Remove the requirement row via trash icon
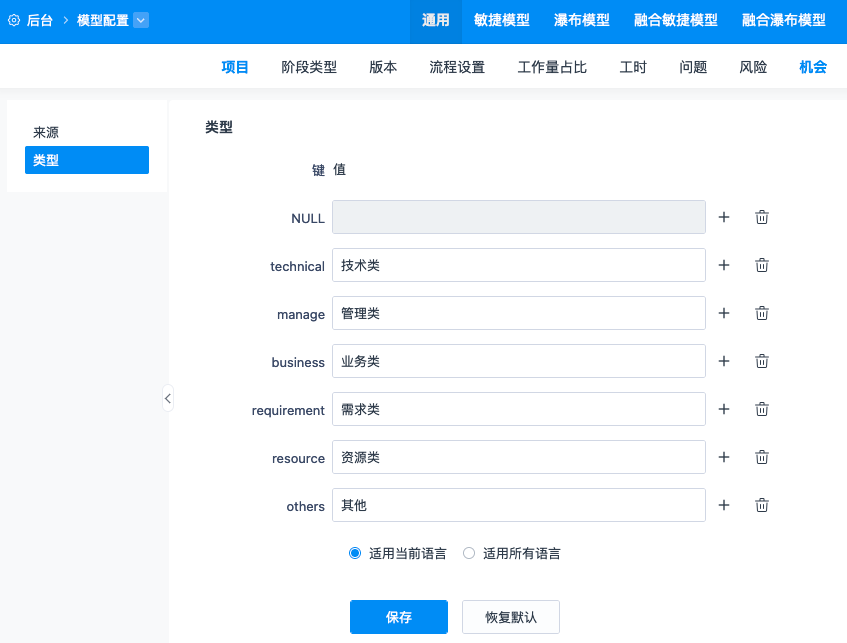 pyautogui.click(x=761, y=409)
